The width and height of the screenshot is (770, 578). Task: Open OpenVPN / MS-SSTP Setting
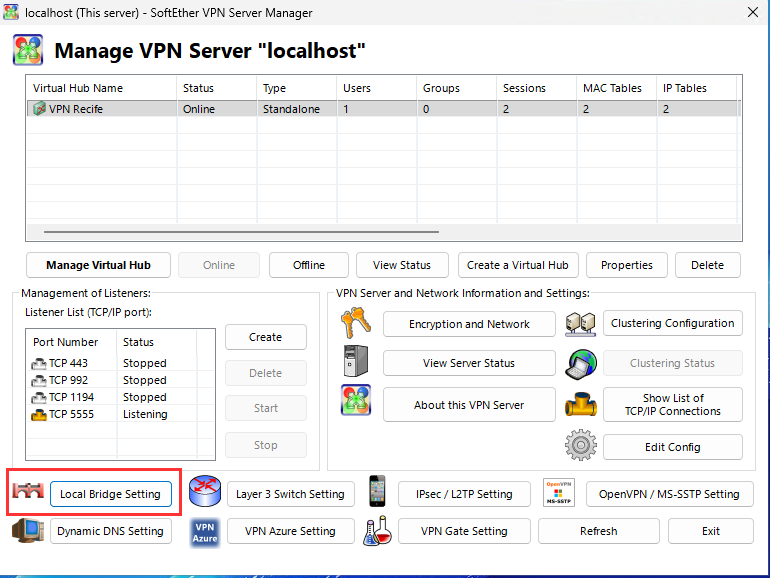(x=669, y=494)
